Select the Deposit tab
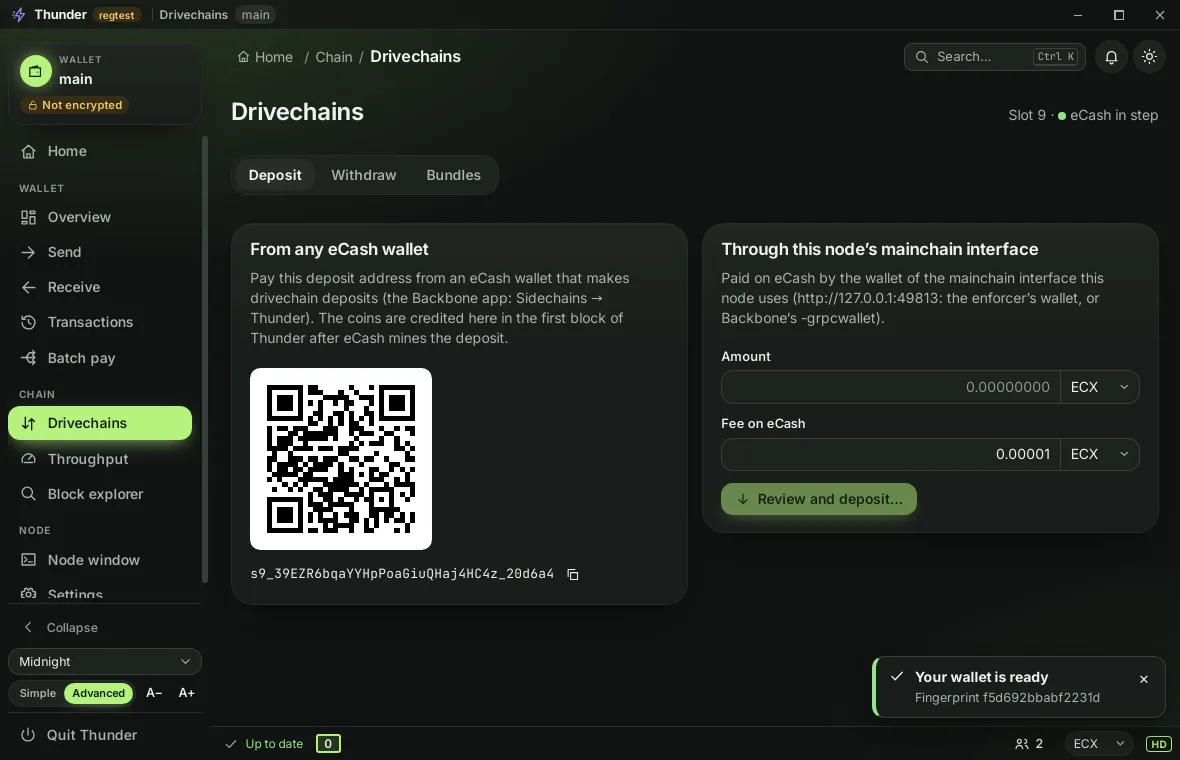This screenshot has height=760, width=1180. 275,175
